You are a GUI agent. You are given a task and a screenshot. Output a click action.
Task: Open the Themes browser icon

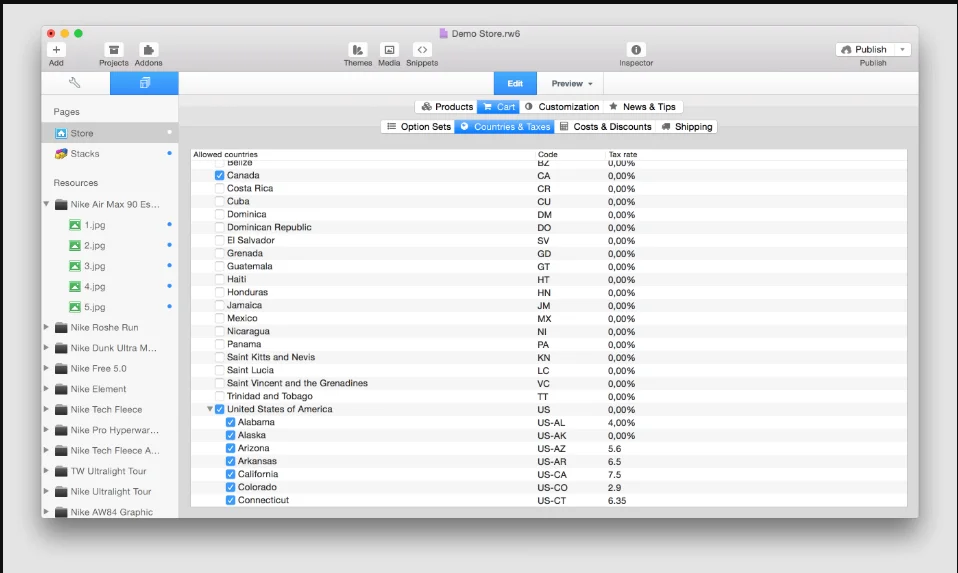pos(357,50)
